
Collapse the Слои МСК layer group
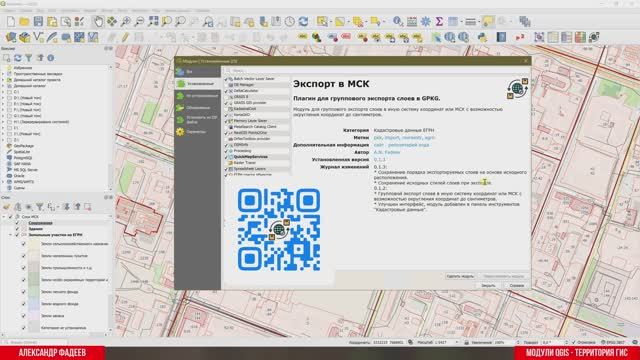coord(4,217)
